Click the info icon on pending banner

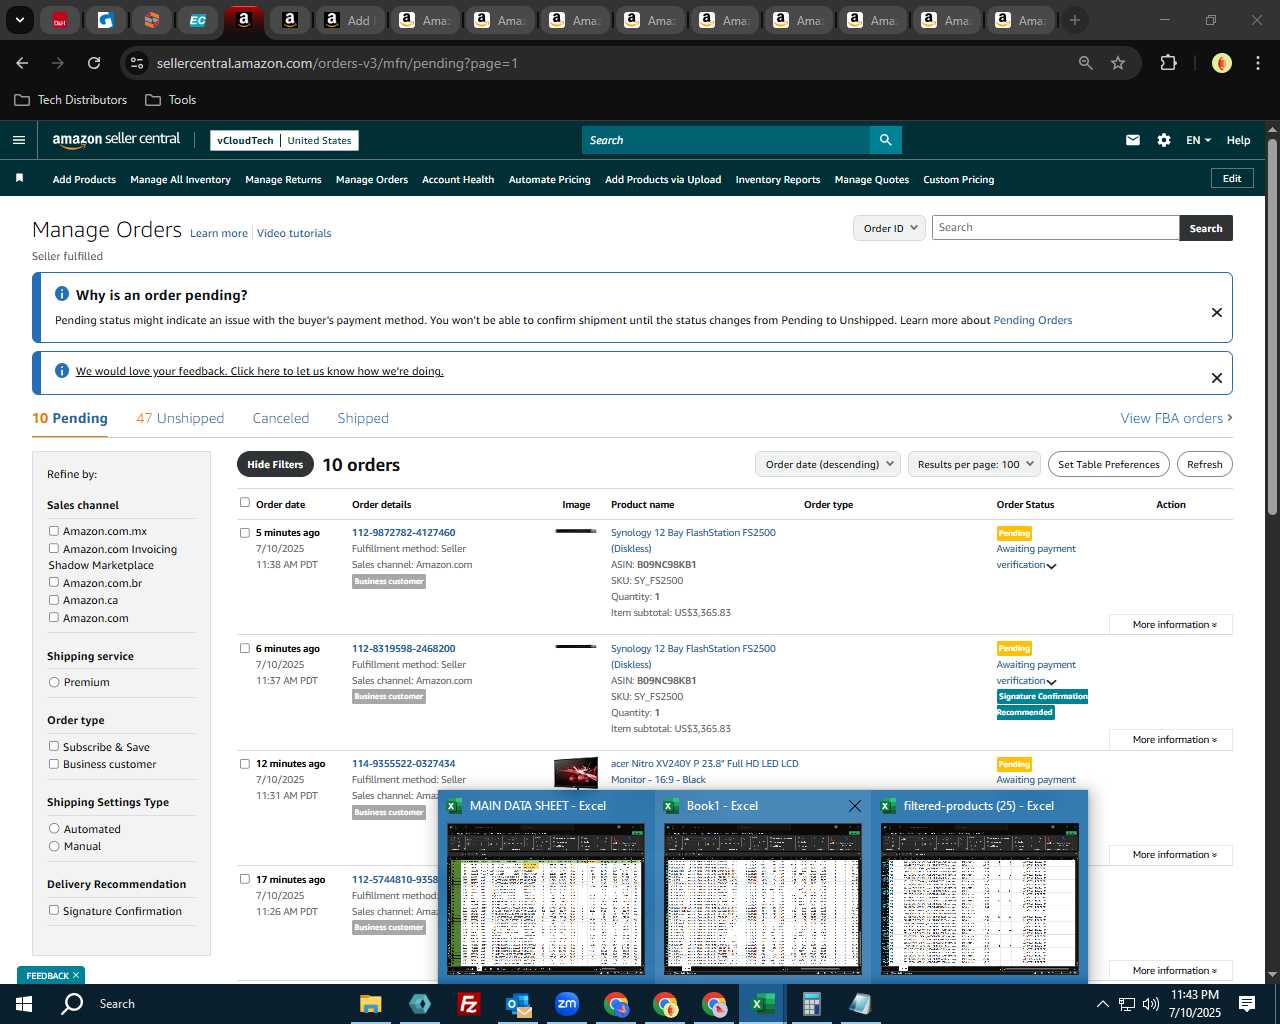(62, 294)
